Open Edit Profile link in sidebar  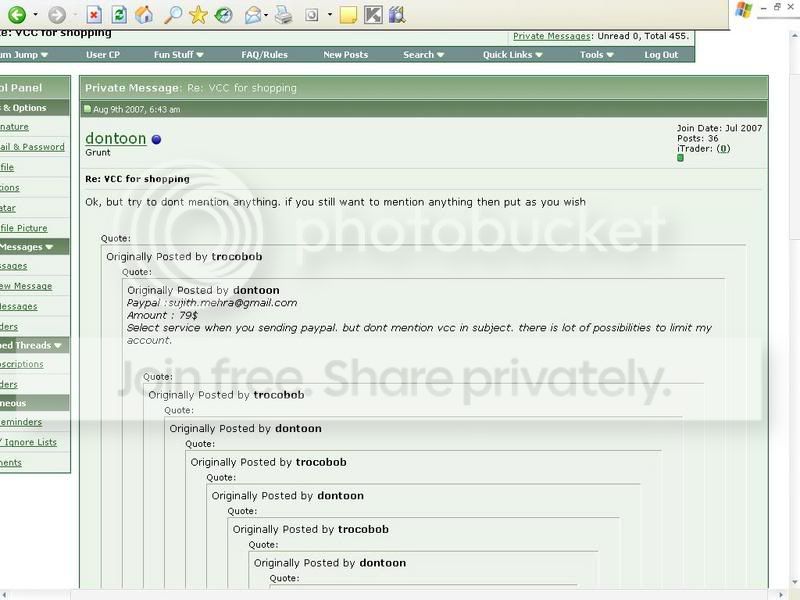click(7, 167)
